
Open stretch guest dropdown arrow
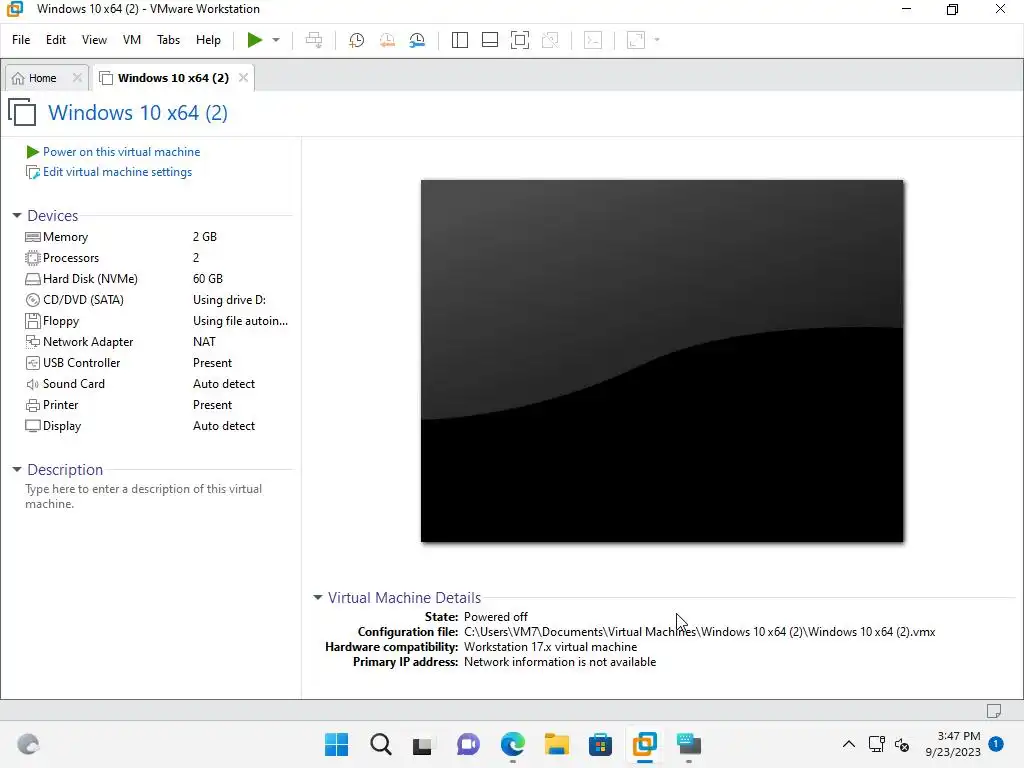pos(657,40)
